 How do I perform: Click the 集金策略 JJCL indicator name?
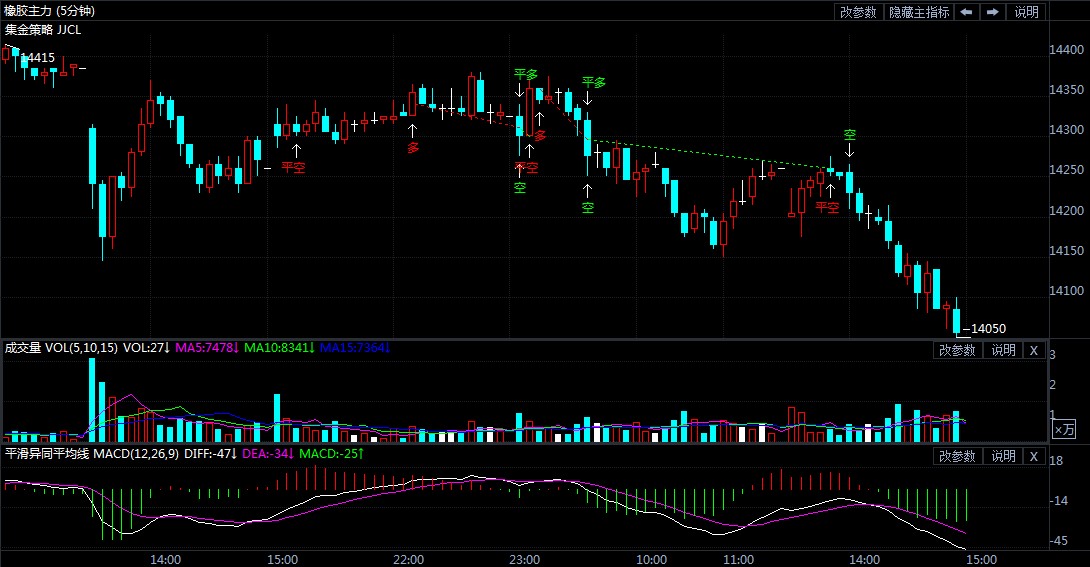click(43, 29)
